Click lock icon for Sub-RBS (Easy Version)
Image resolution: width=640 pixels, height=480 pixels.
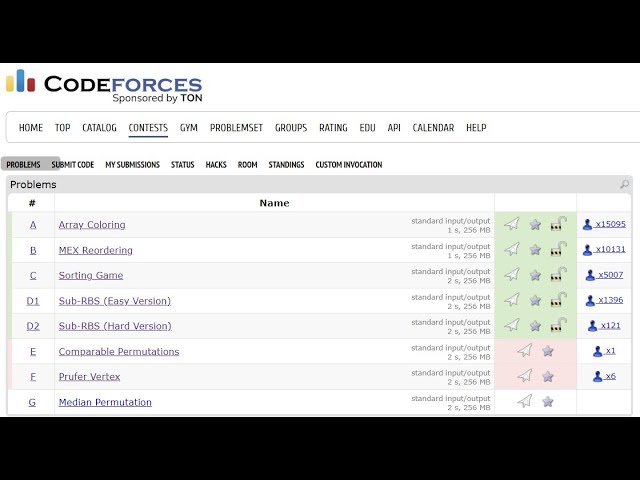click(x=558, y=300)
